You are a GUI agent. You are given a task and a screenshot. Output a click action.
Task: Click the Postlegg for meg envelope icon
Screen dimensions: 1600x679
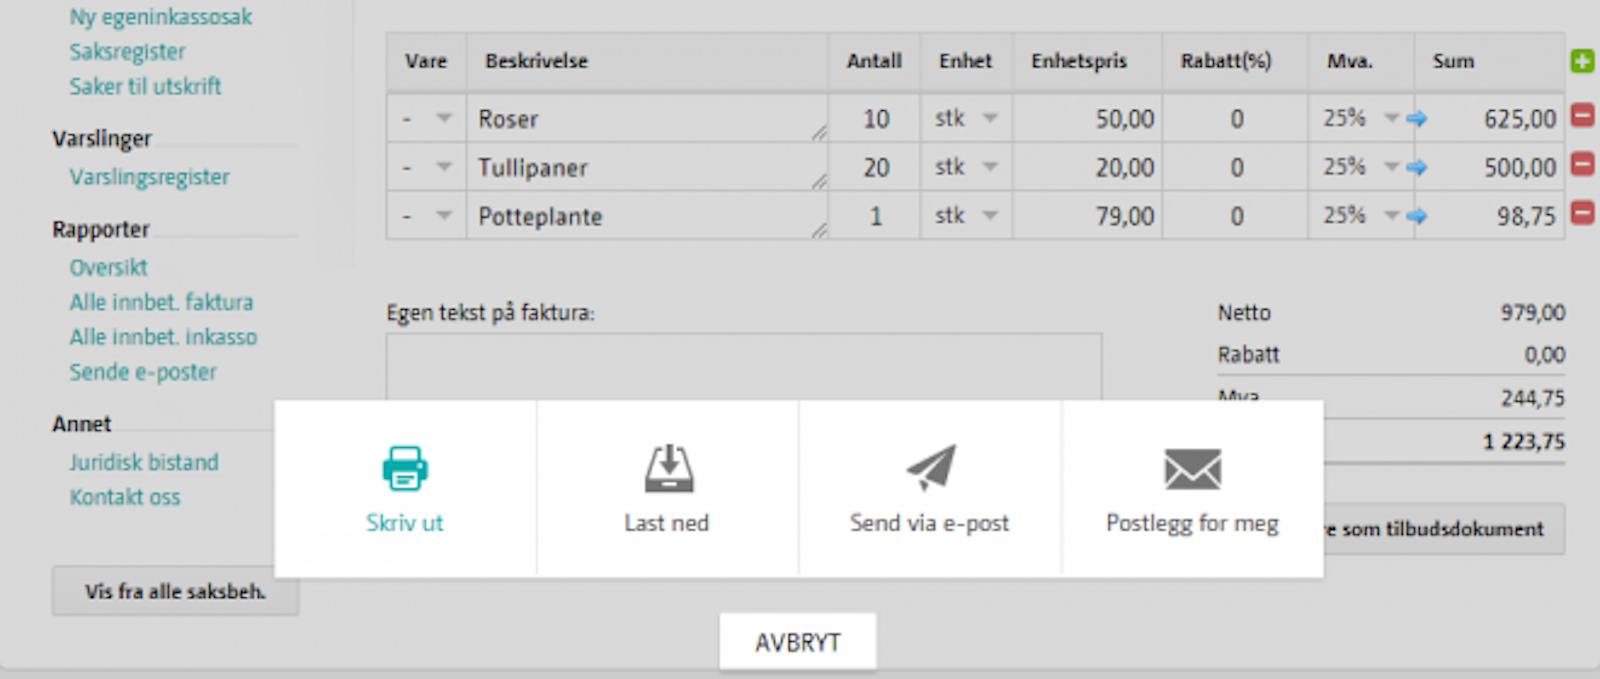1192,469
